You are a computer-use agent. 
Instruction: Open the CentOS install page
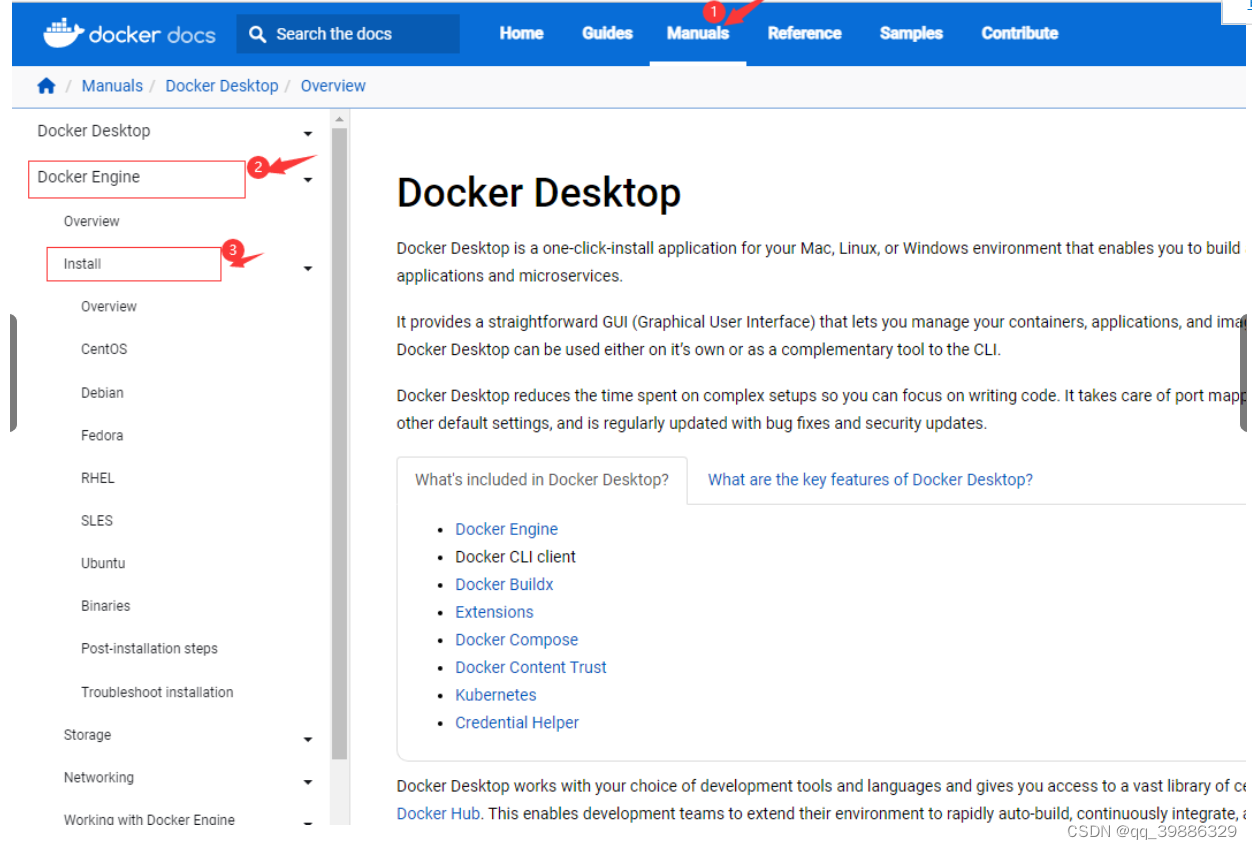(104, 350)
